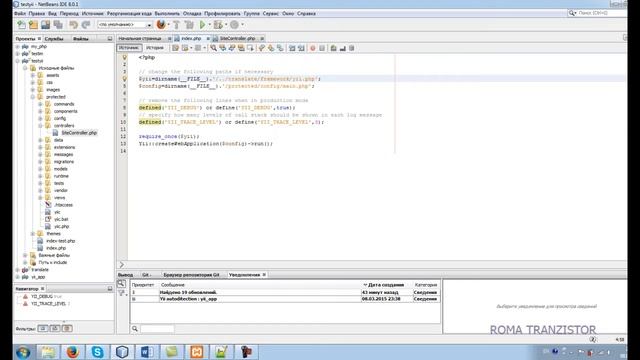Click the Firefox browser run icon

coord(161,24)
